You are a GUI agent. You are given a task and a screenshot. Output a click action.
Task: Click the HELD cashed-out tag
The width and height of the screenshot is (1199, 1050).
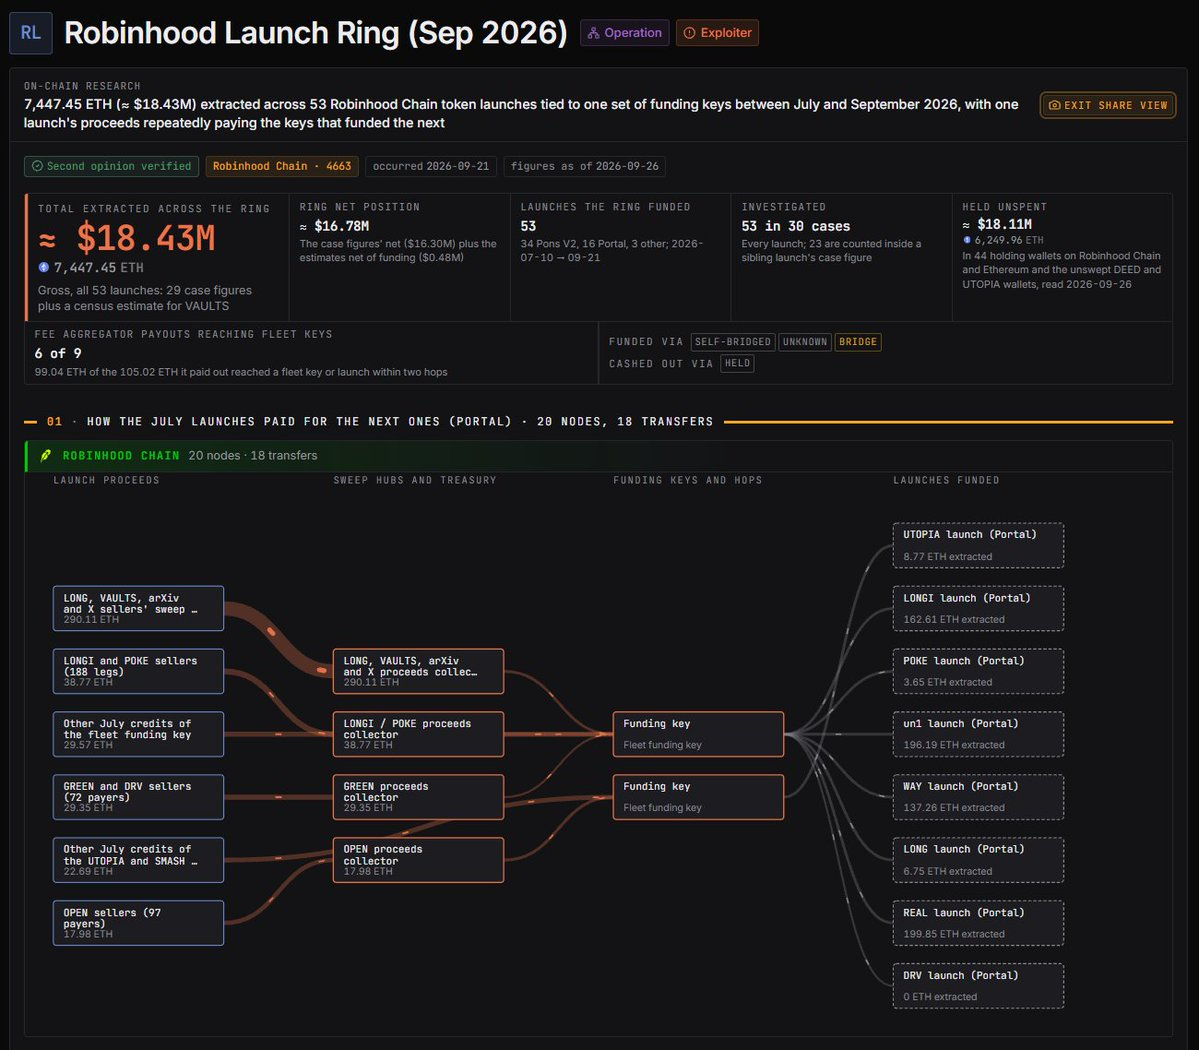(x=737, y=363)
